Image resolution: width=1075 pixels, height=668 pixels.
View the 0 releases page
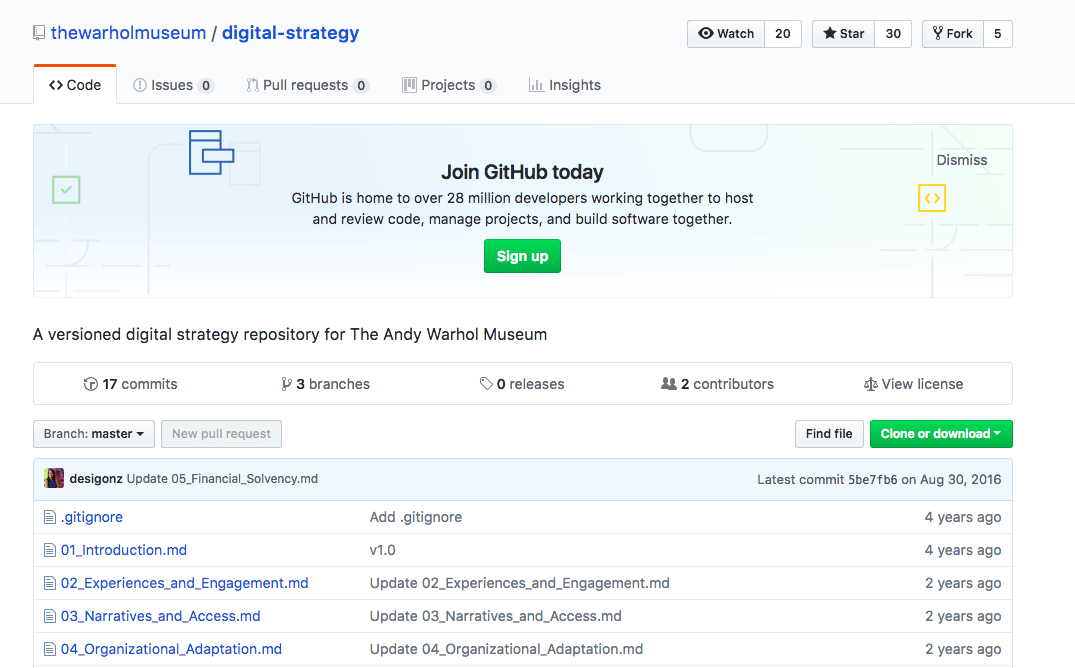522,384
